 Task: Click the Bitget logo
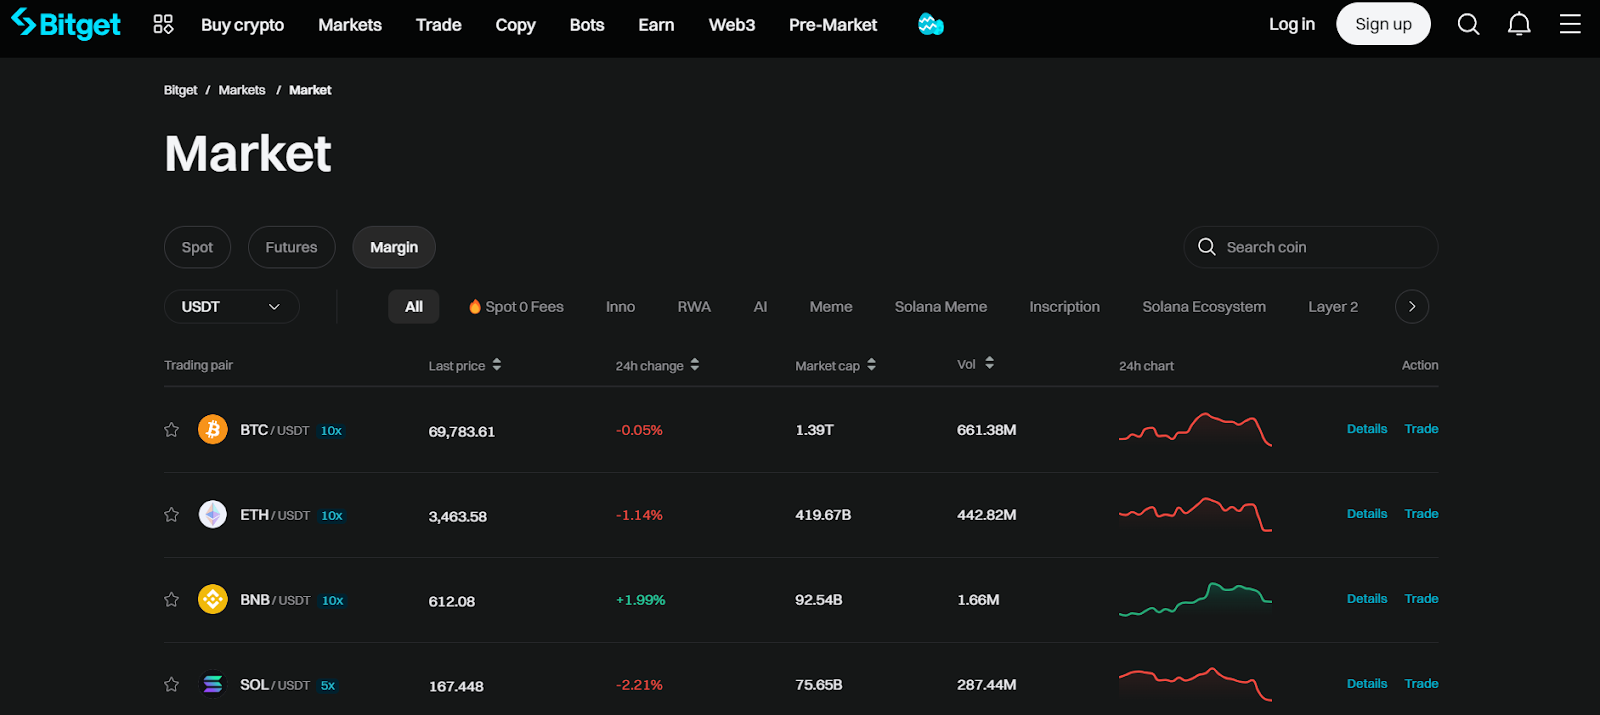click(66, 24)
